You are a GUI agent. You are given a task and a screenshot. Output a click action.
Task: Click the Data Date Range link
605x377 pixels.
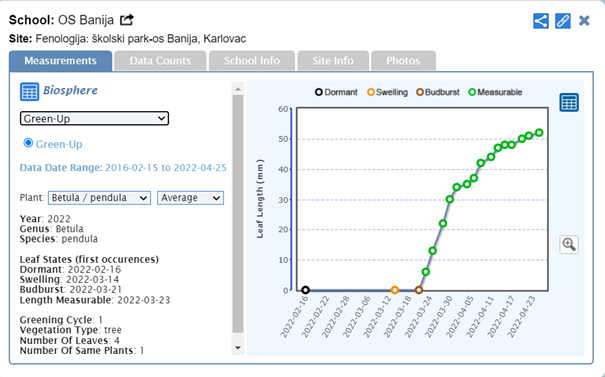(x=123, y=168)
